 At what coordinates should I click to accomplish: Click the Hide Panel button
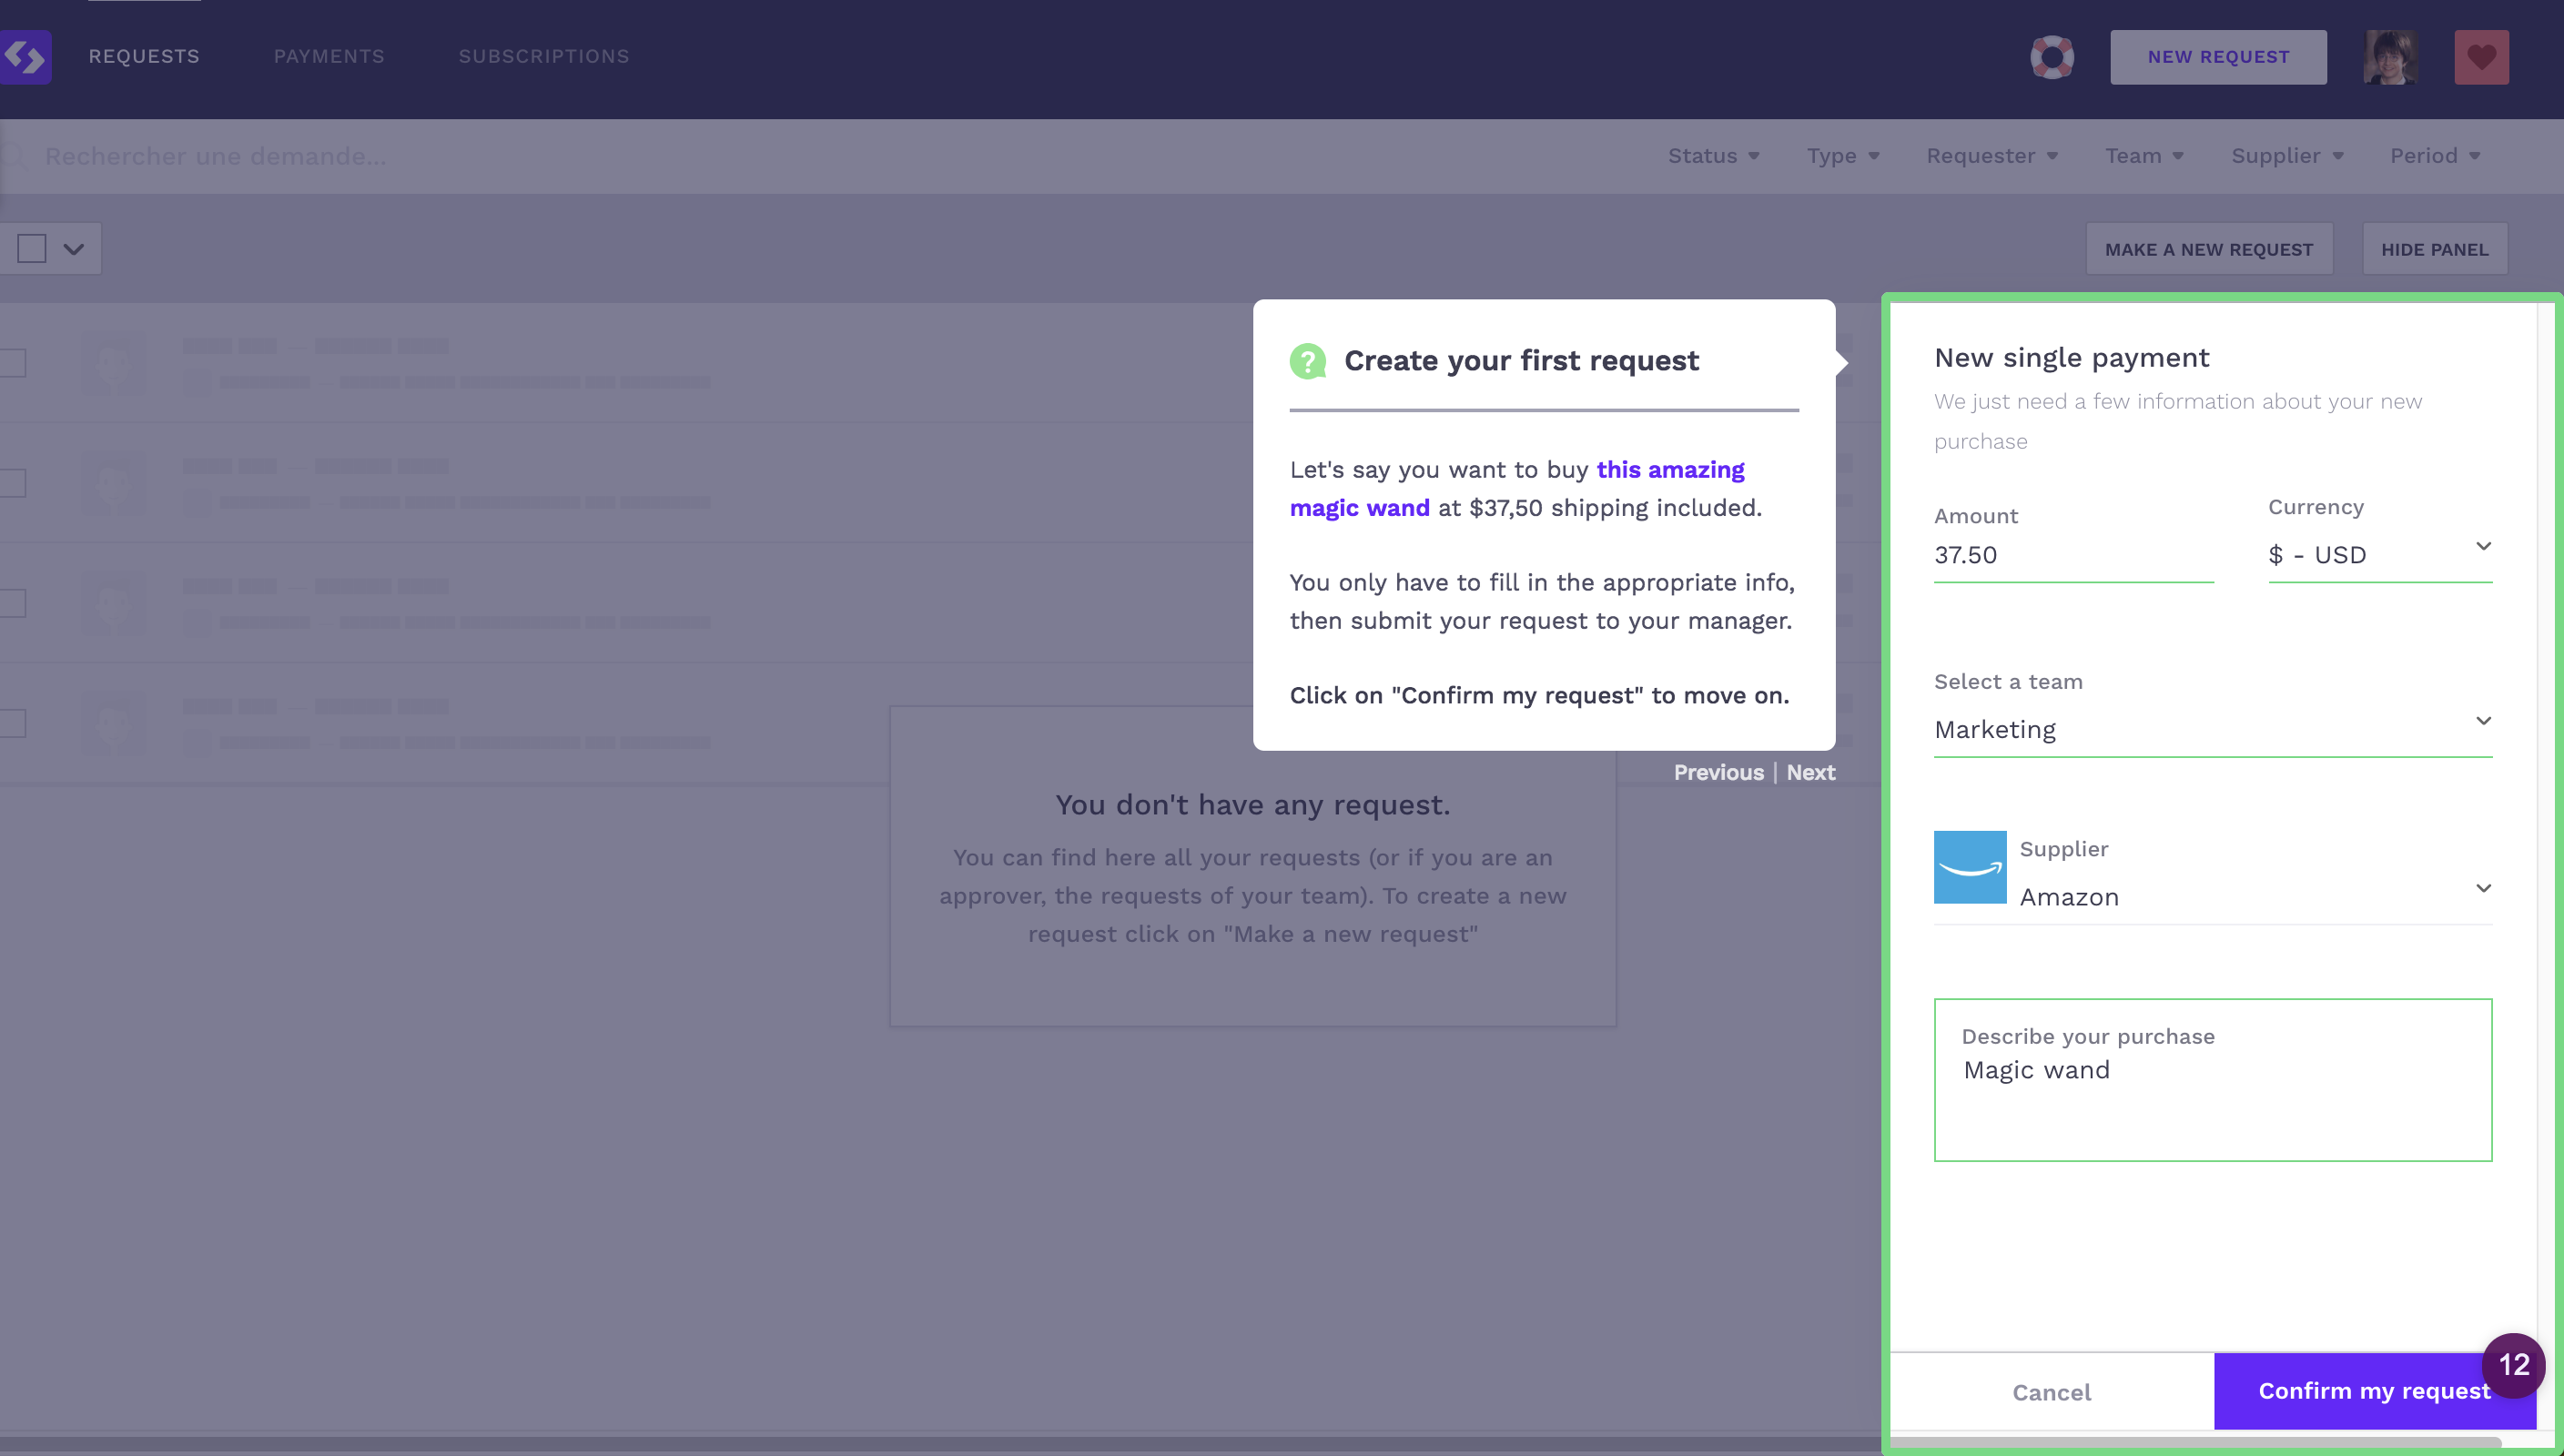click(2435, 249)
